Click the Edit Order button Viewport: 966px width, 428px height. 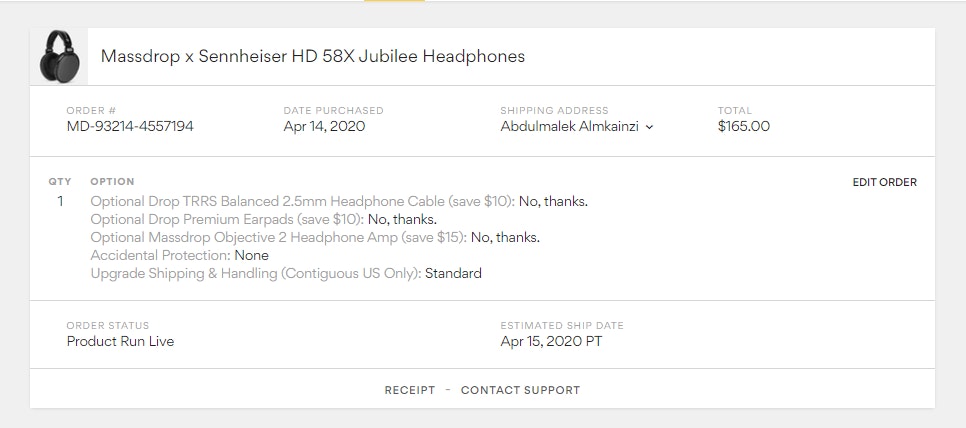pos(884,183)
